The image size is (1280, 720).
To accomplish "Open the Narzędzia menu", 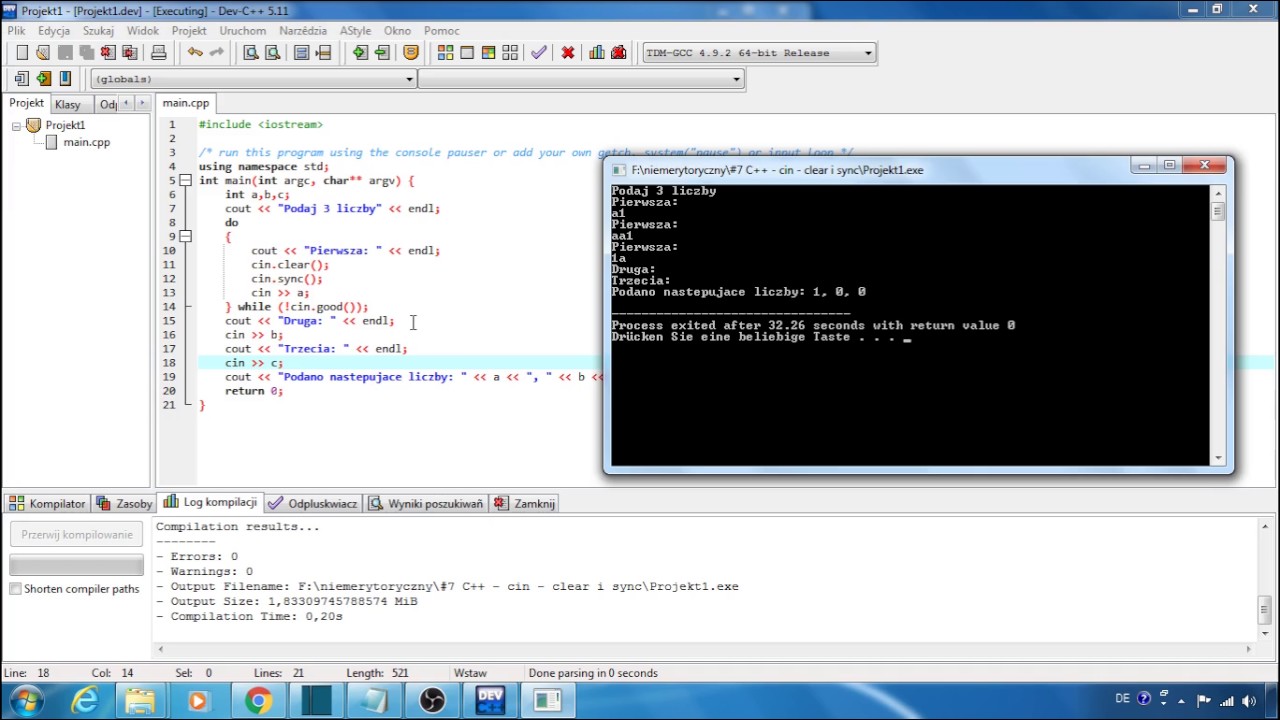I will click(x=303, y=31).
